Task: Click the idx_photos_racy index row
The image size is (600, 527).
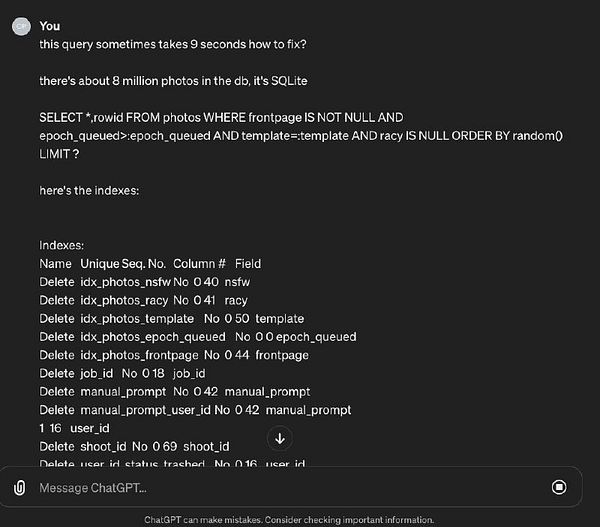Action: 143,300
